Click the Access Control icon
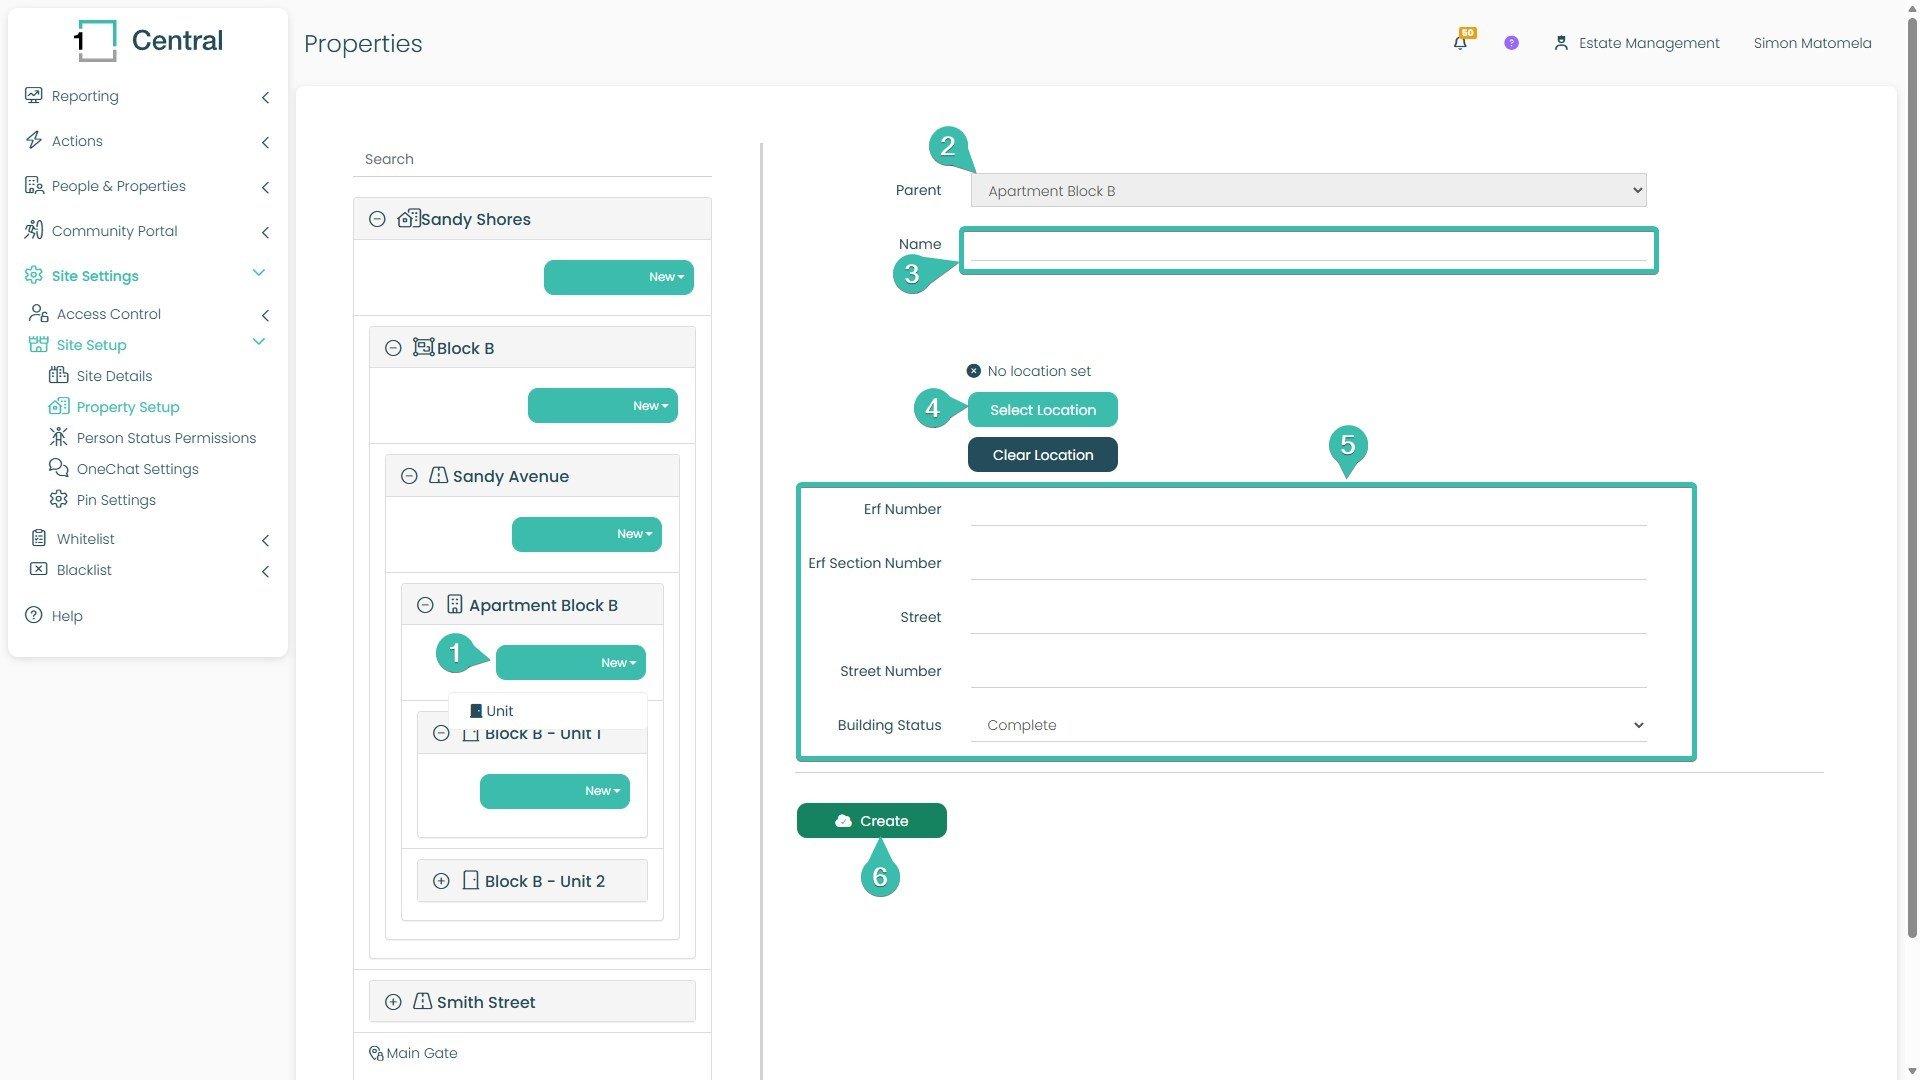This screenshot has width=1920, height=1080. tap(39, 313)
